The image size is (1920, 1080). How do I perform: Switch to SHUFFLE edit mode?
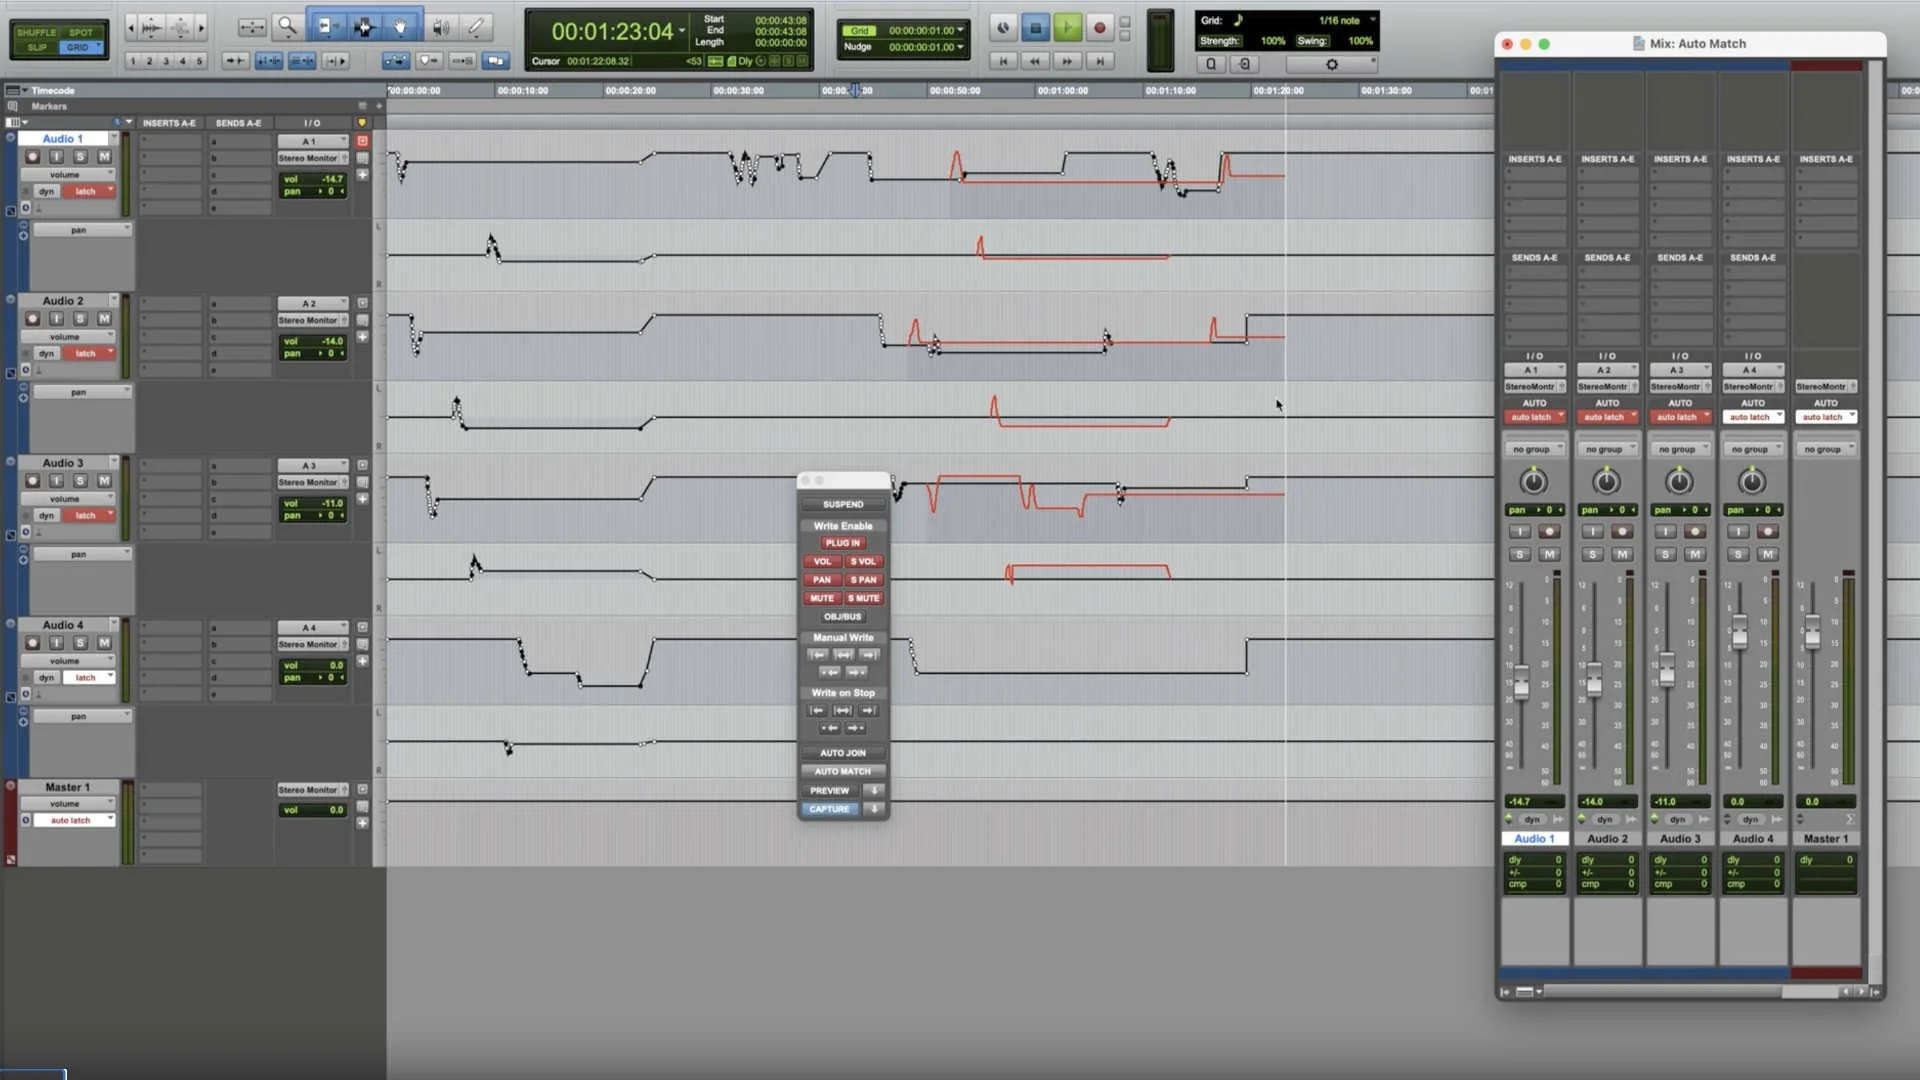[37, 32]
